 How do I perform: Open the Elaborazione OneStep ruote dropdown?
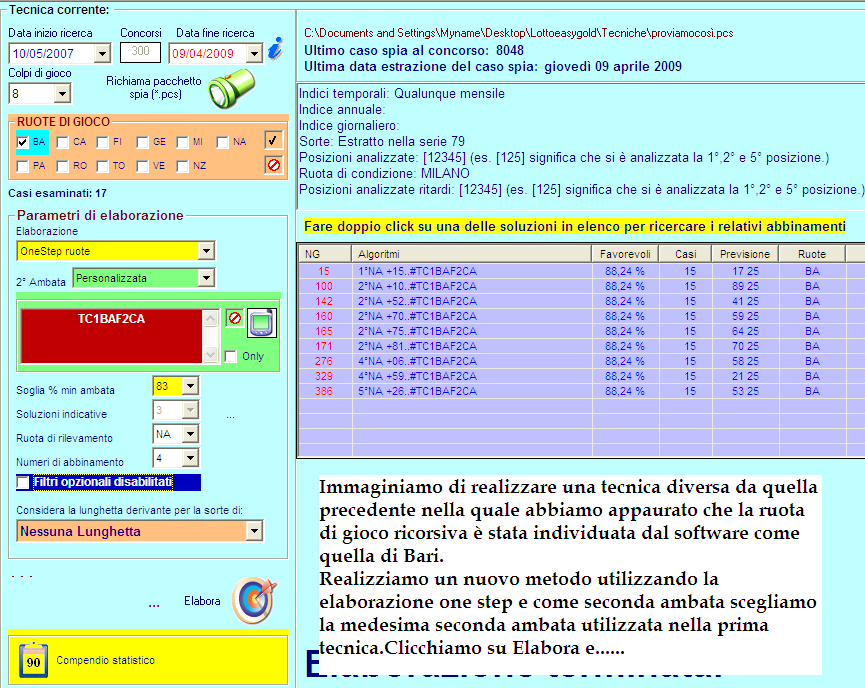coord(206,251)
